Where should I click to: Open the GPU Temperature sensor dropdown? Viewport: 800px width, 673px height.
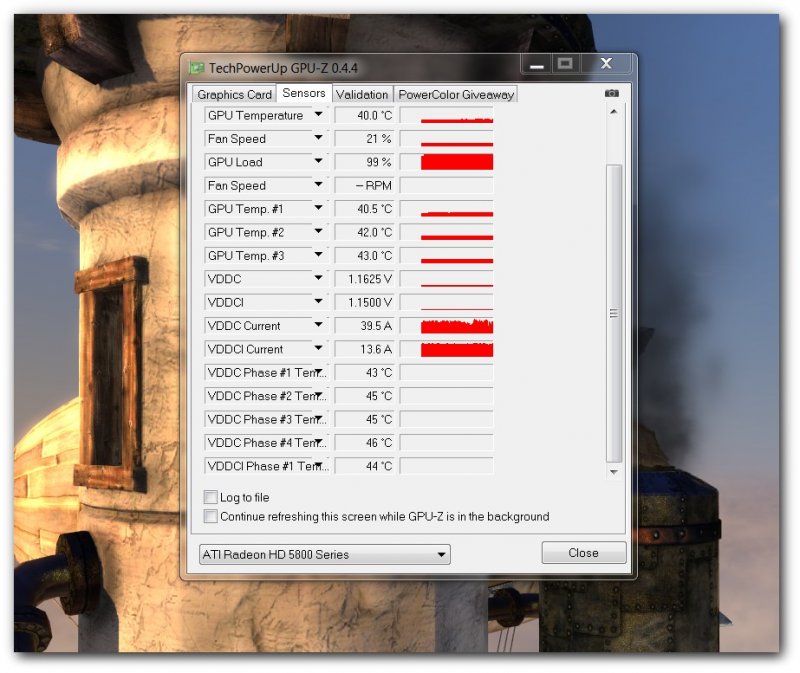[318, 115]
